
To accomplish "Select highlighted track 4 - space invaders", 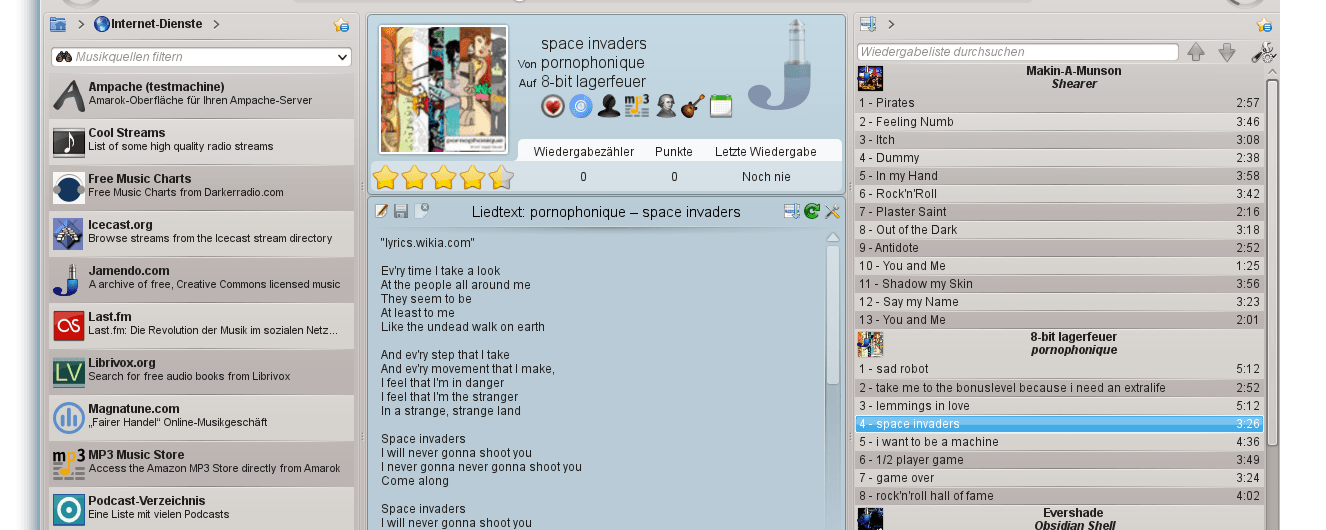I will (1060, 423).
